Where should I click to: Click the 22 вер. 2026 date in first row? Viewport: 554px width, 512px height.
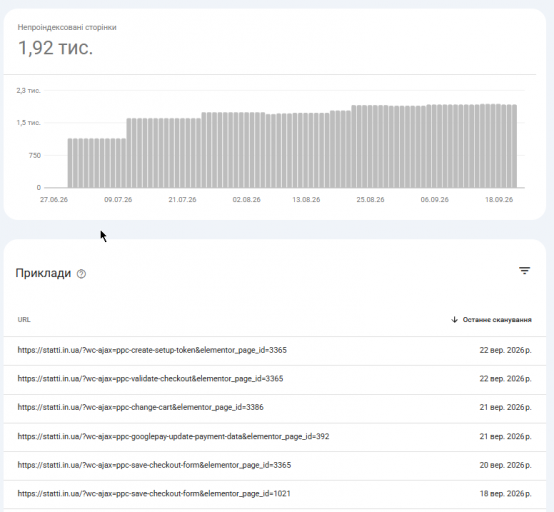(505, 350)
